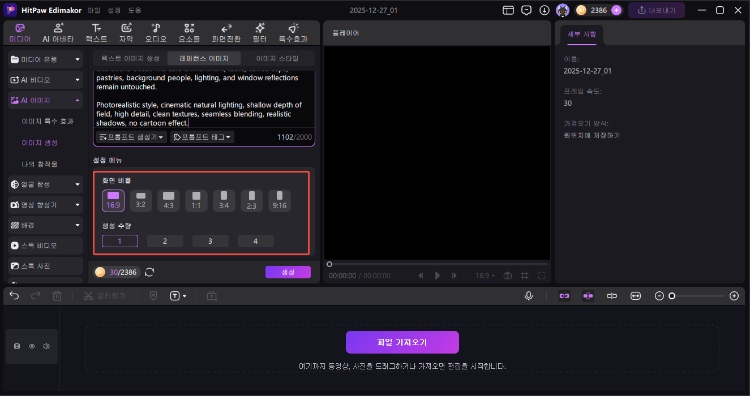Toggle track lock icon
The image size is (750, 396).
point(17,346)
